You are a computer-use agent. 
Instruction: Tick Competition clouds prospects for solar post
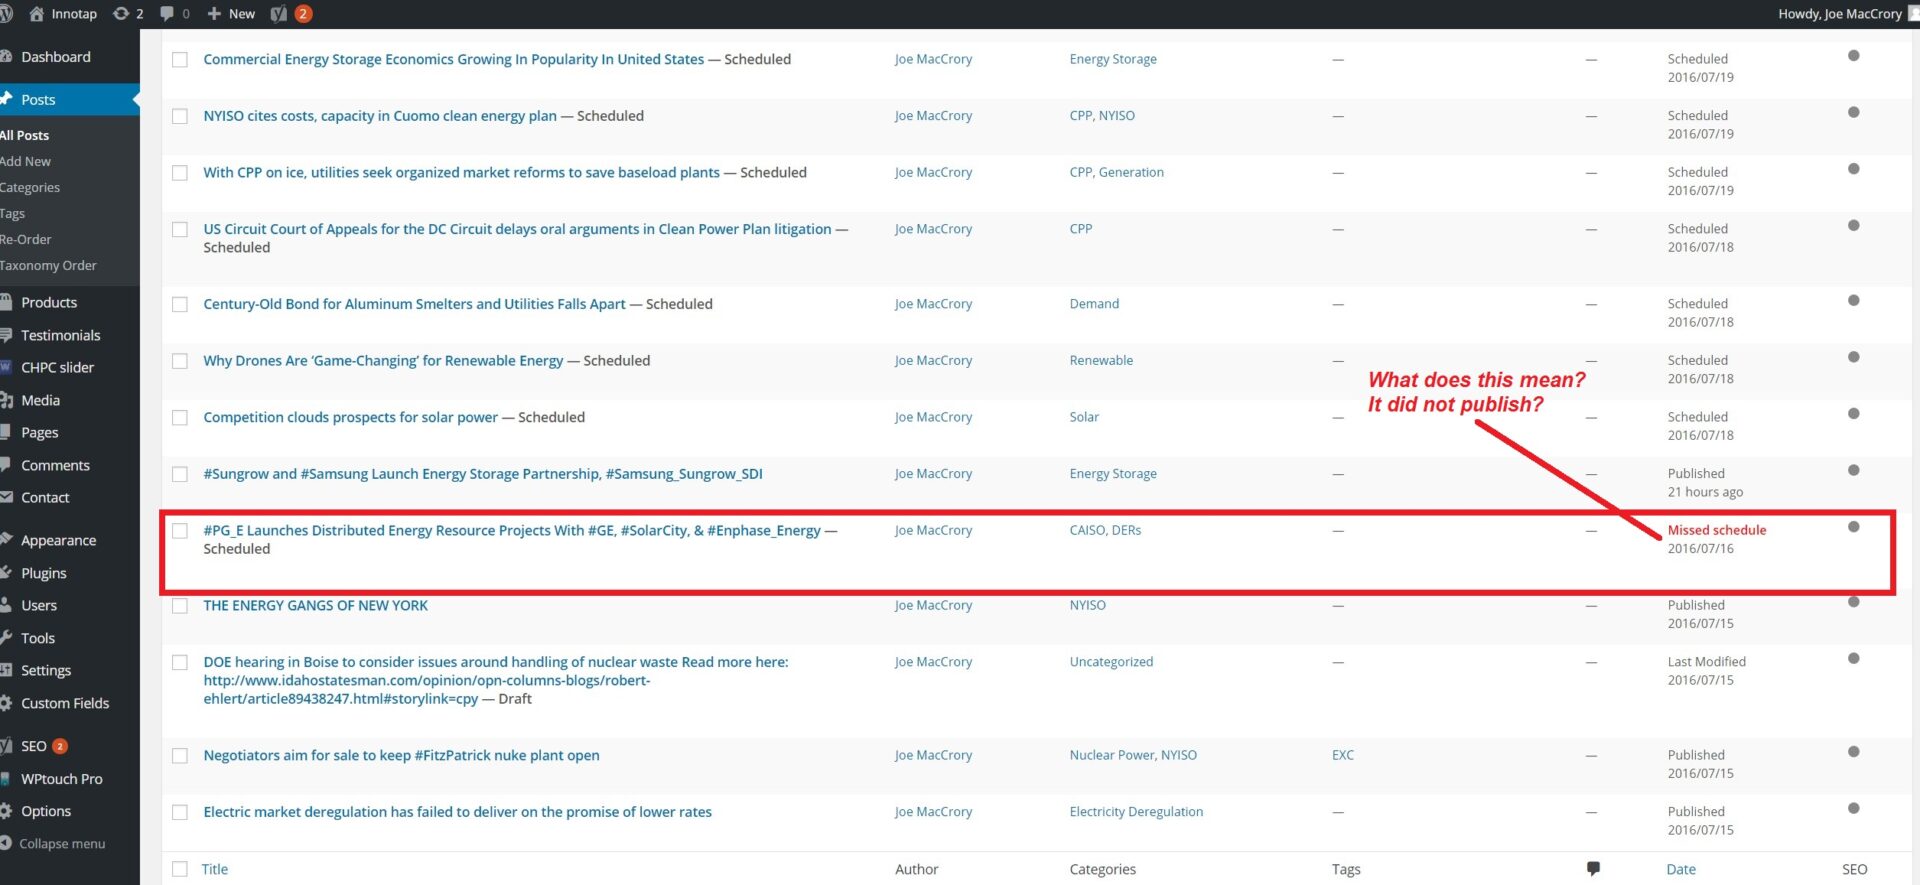point(180,418)
